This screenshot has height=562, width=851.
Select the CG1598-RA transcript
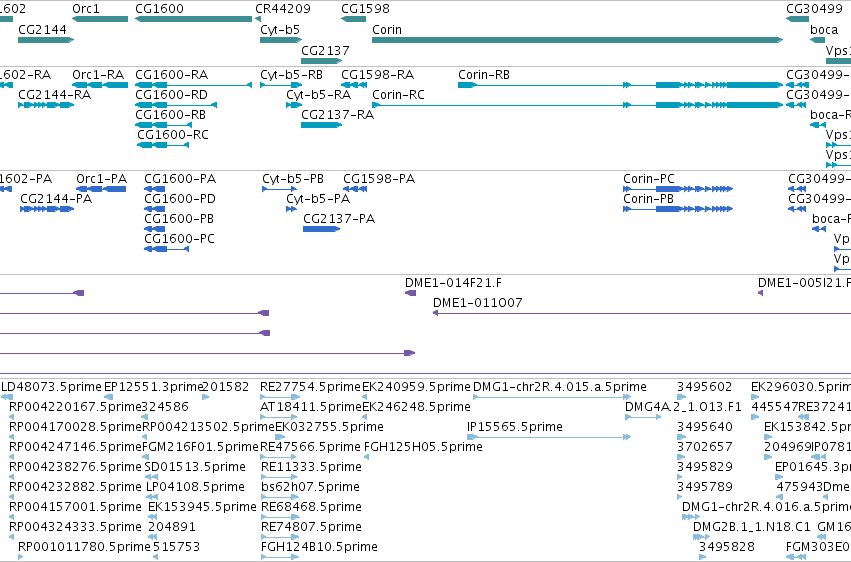pos(354,85)
